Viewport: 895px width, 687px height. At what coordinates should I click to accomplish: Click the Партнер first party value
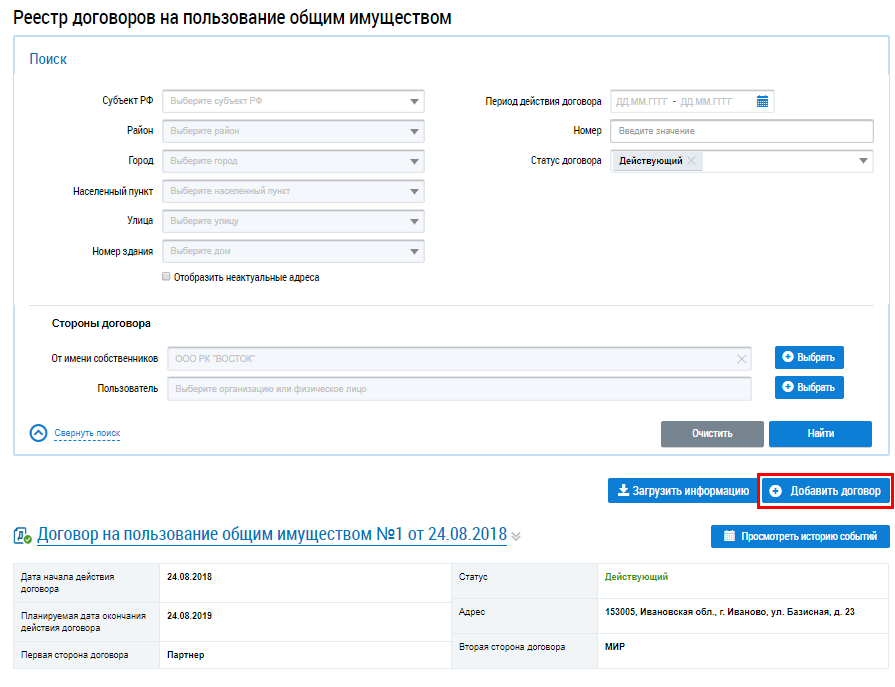(x=186, y=655)
